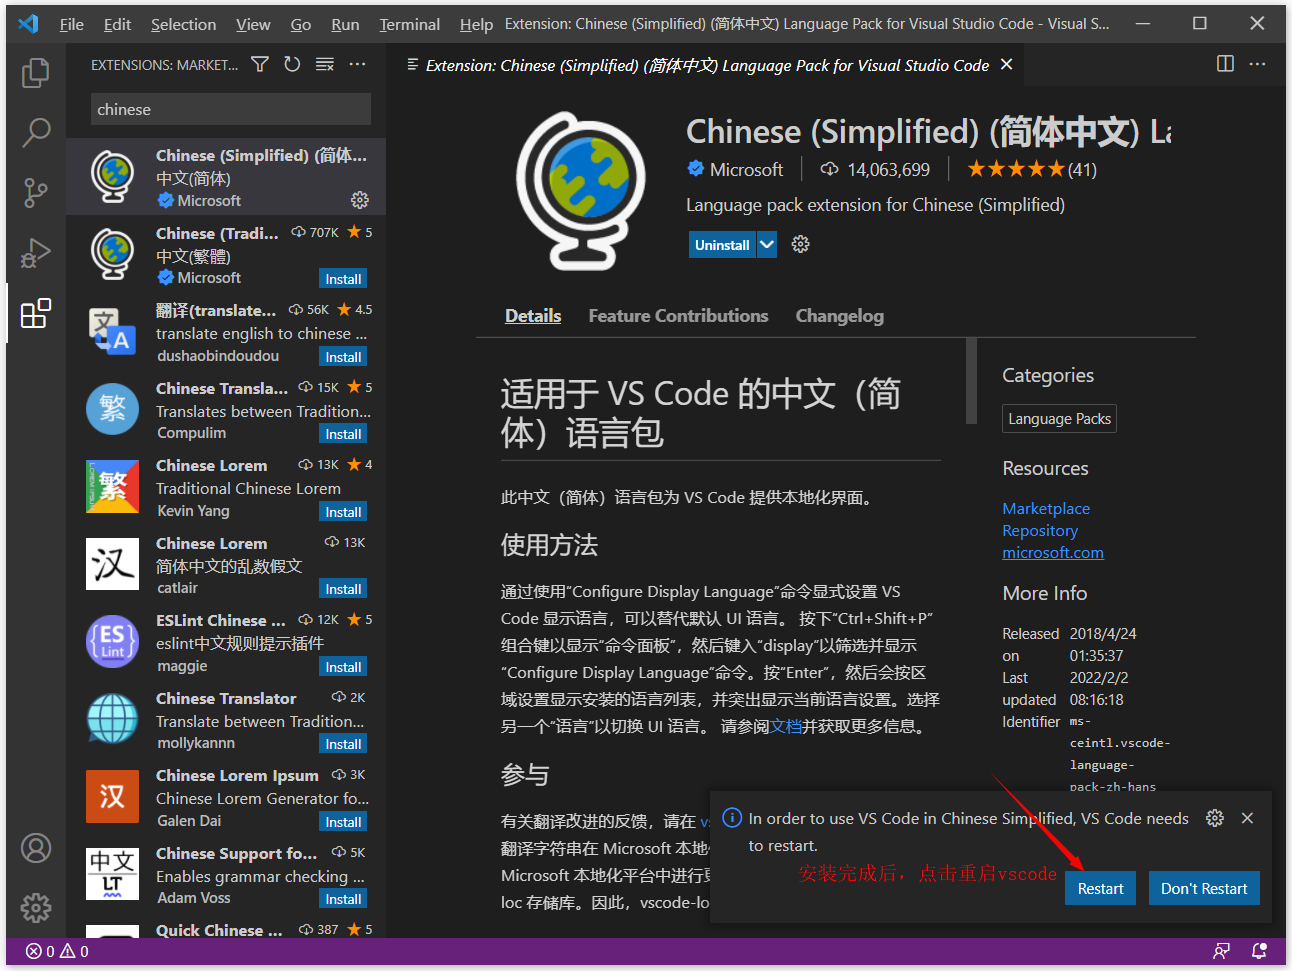Click the extensions search field containing chinese
Screen dimensions: 1292x971
pos(231,109)
